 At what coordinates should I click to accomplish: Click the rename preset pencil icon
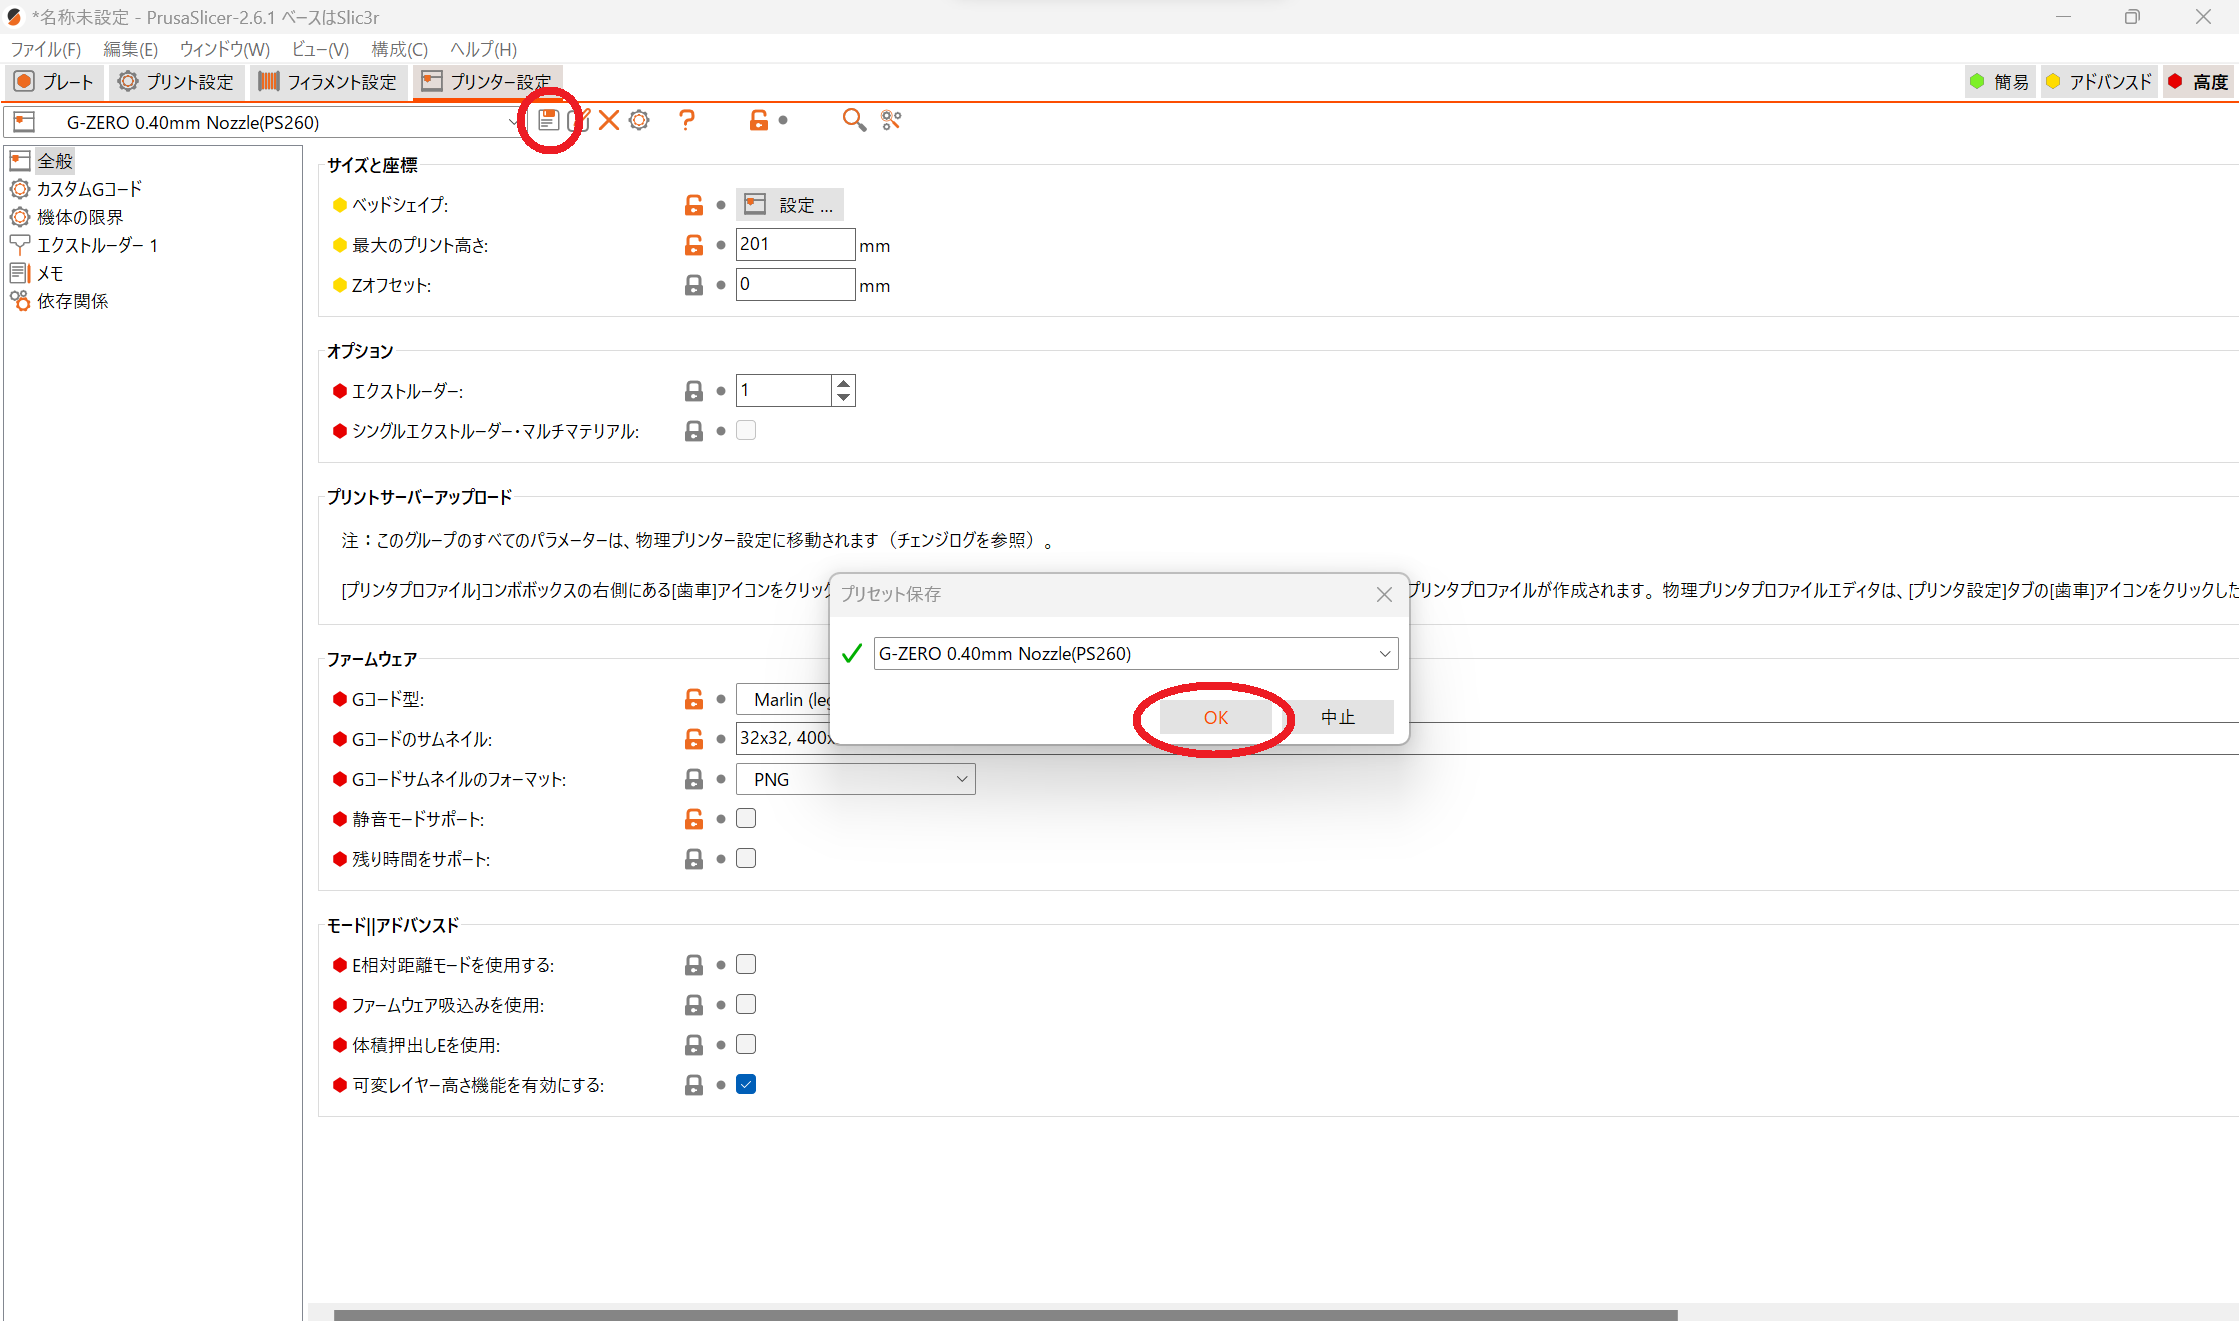click(579, 120)
